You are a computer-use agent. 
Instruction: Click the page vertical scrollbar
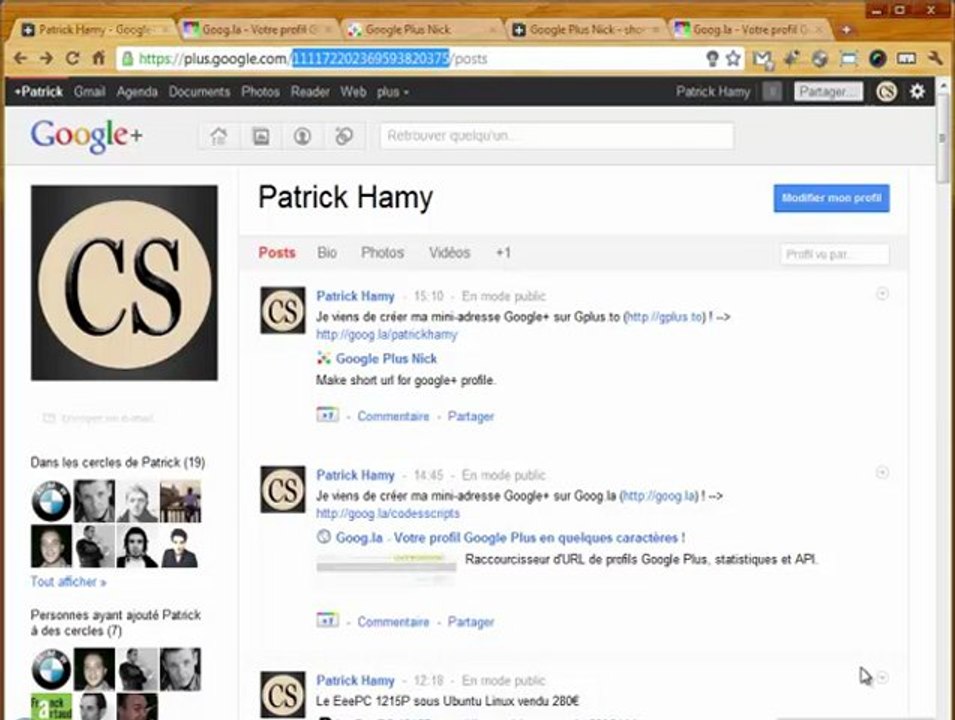(x=943, y=396)
